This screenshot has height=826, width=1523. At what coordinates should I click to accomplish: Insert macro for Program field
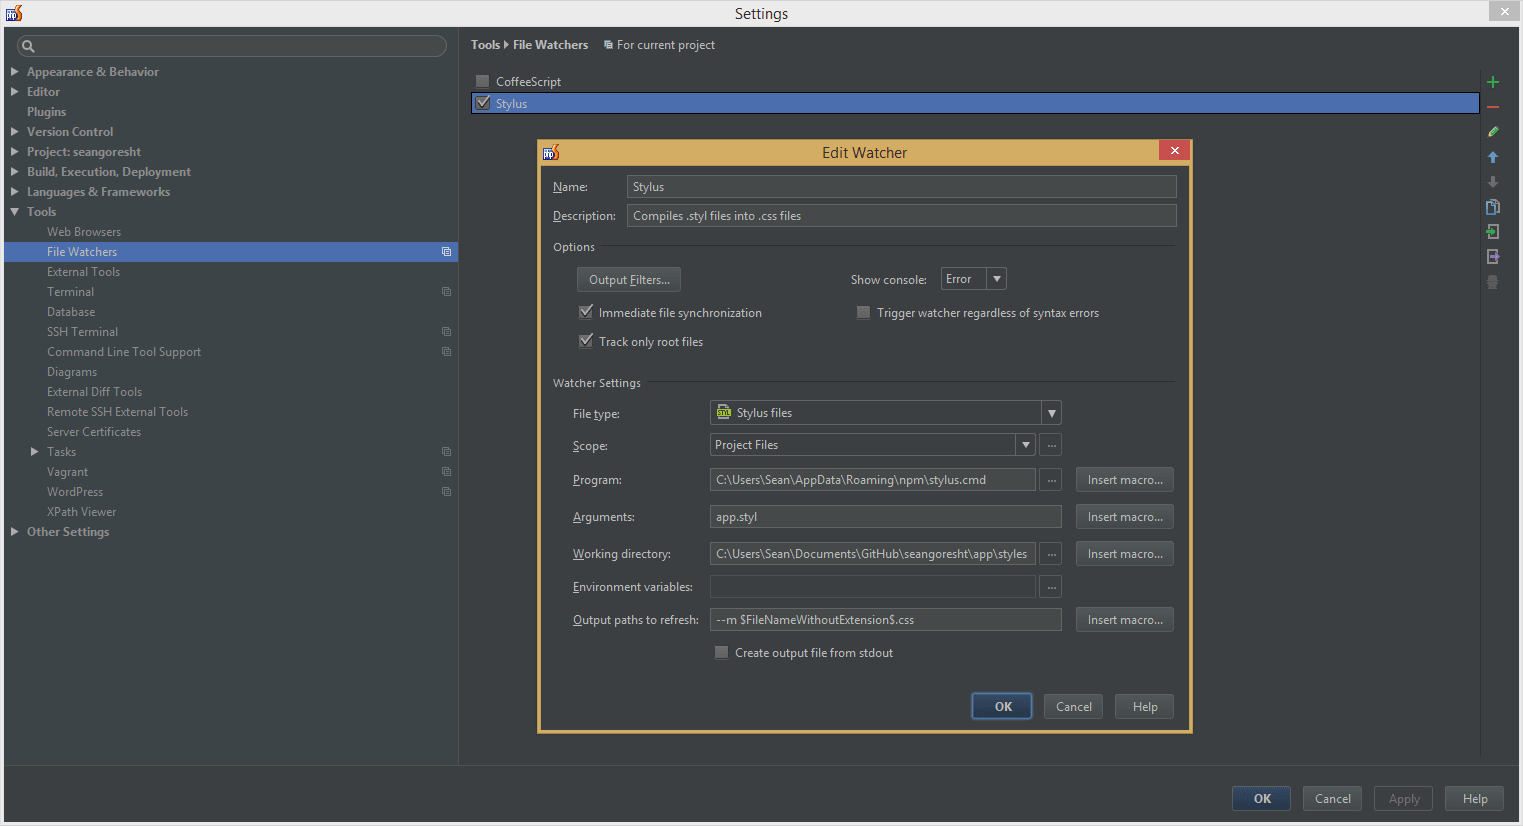(x=1125, y=480)
